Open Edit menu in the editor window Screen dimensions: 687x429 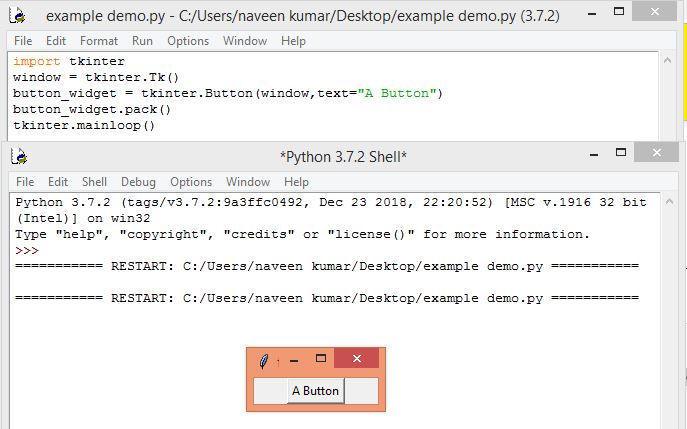tap(56, 41)
